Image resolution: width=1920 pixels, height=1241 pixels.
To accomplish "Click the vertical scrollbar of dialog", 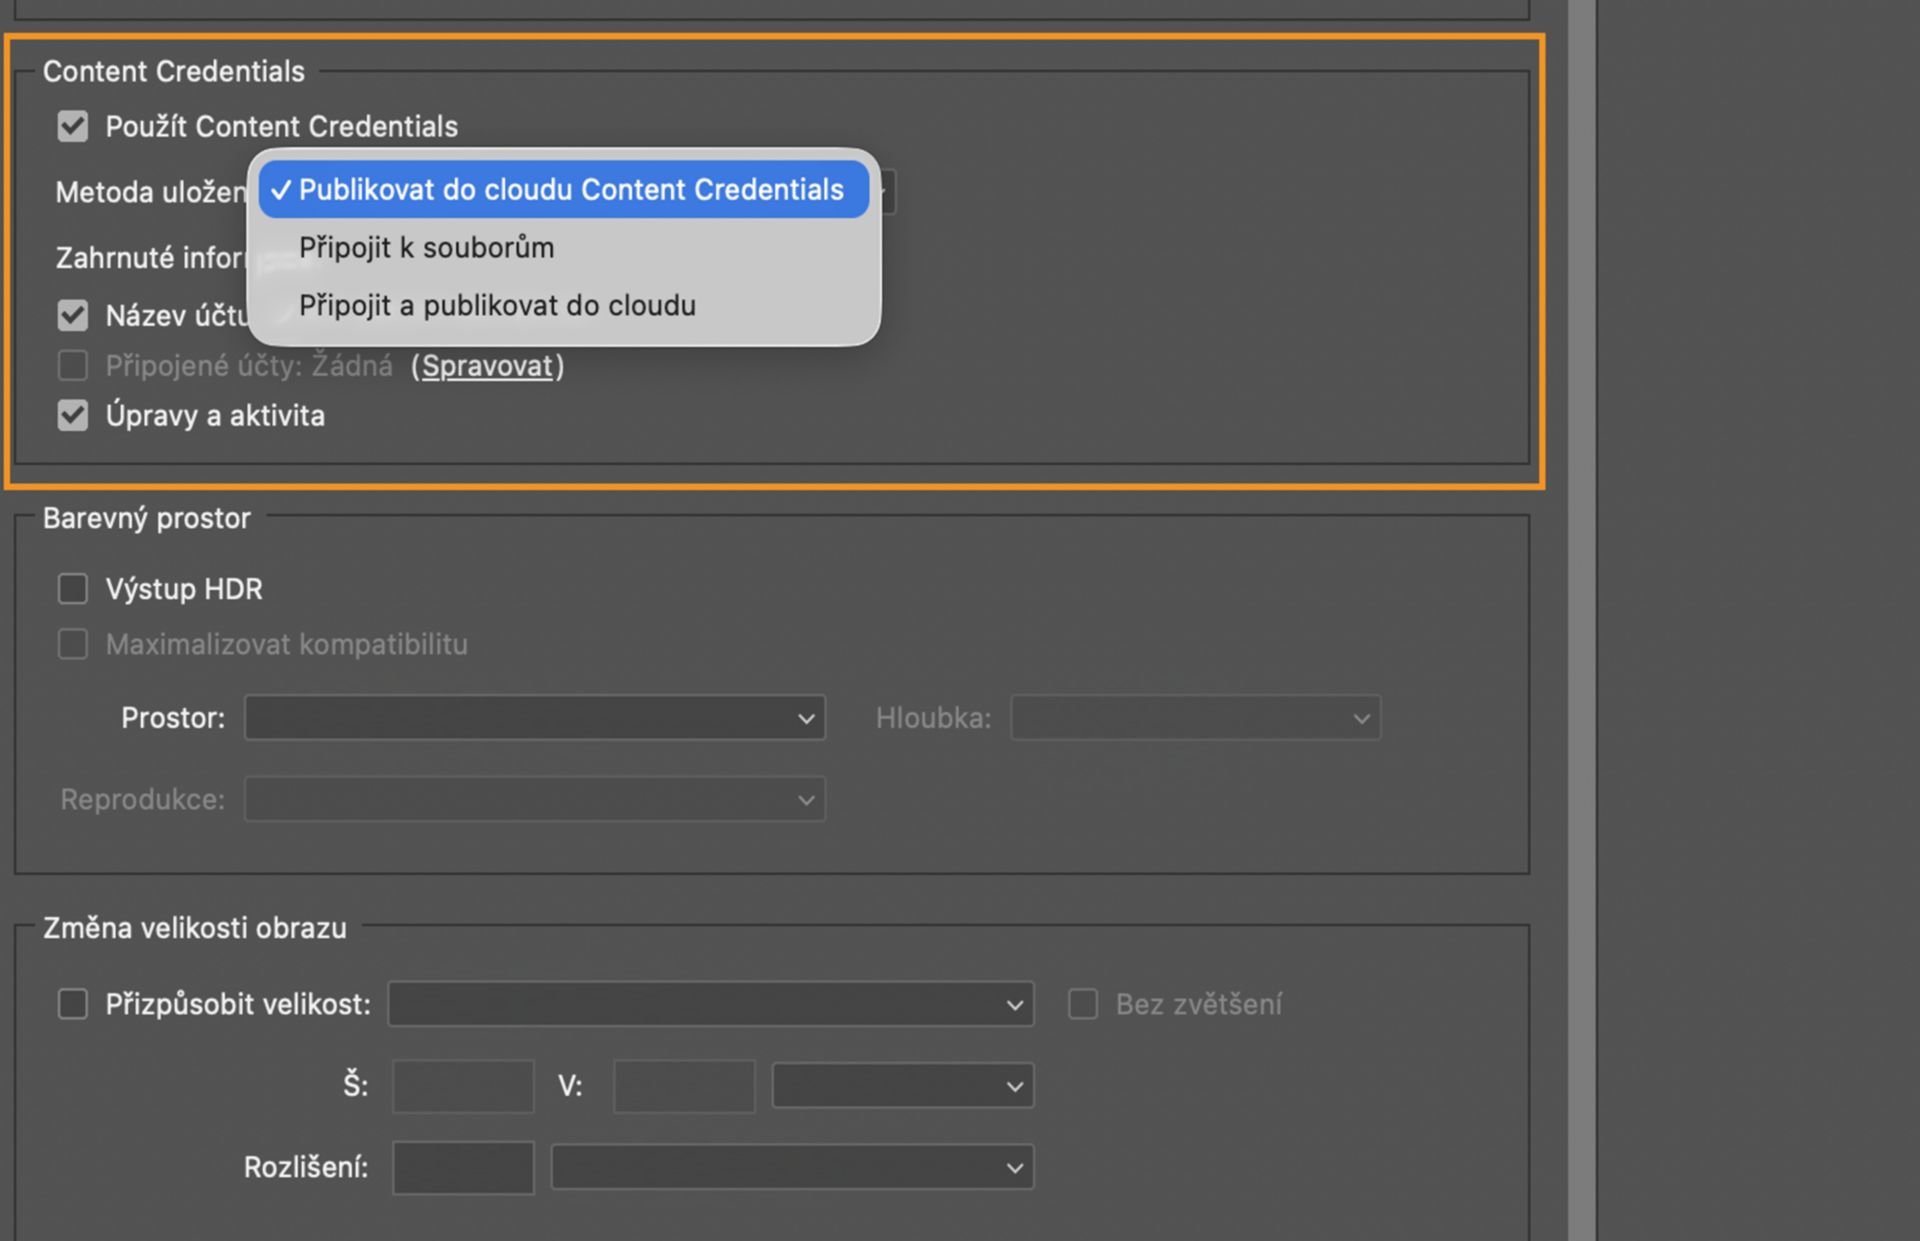I will [1582, 620].
